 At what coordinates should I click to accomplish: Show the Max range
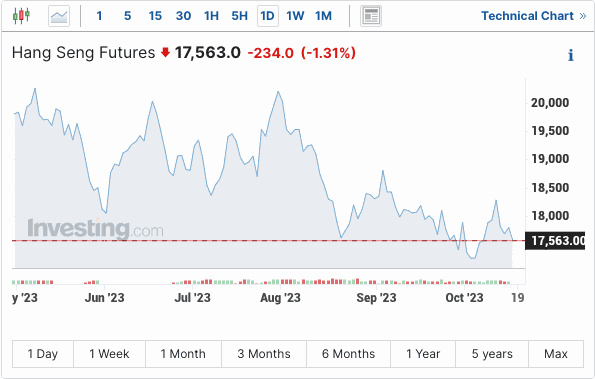(x=556, y=354)
